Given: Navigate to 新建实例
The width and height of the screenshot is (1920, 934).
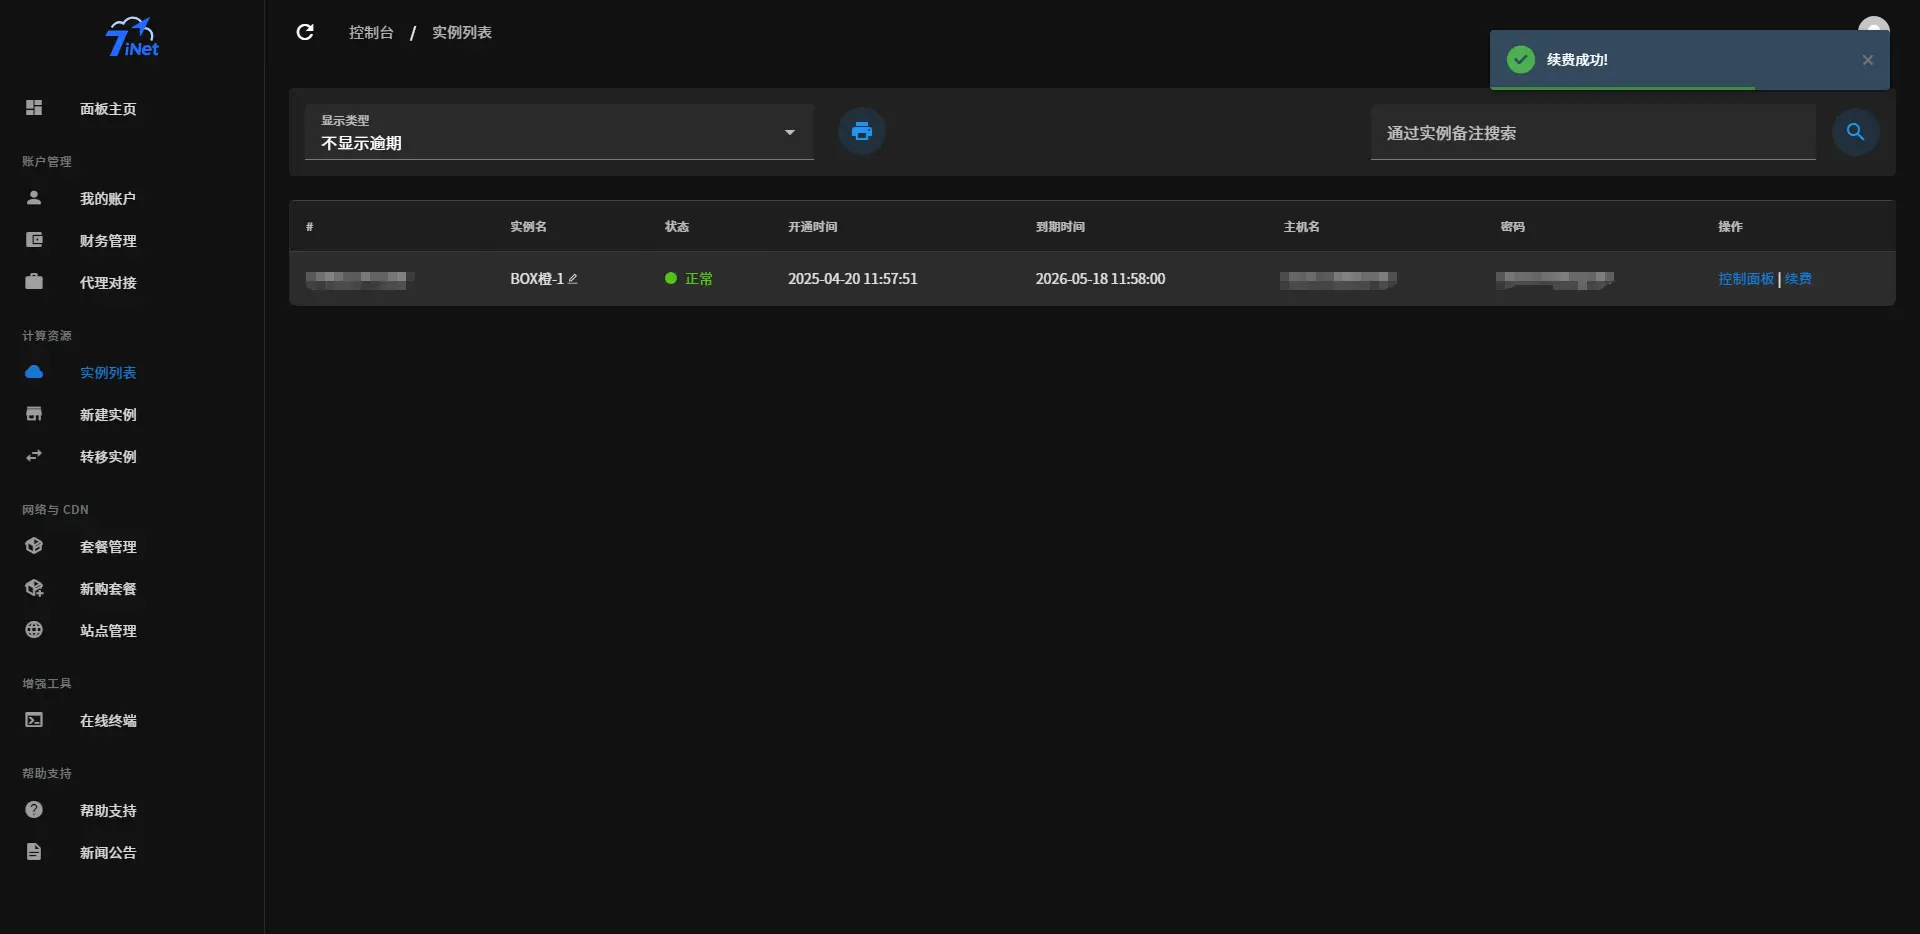Looking at the screenshot, I should [x=108, y=415].
